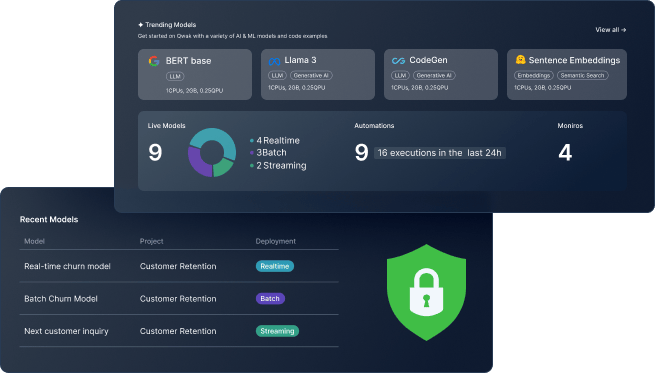Click the Meta icon on Llama 3 card
Screen dimensions: 655x373
[x=274, y=61]
